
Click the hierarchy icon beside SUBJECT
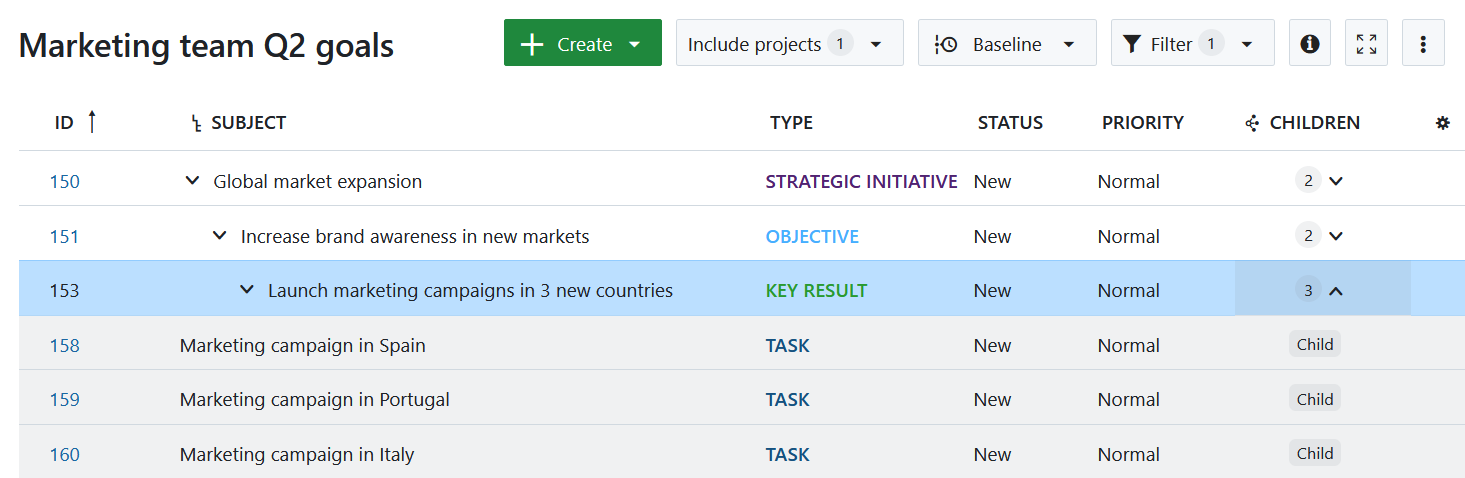196,123
